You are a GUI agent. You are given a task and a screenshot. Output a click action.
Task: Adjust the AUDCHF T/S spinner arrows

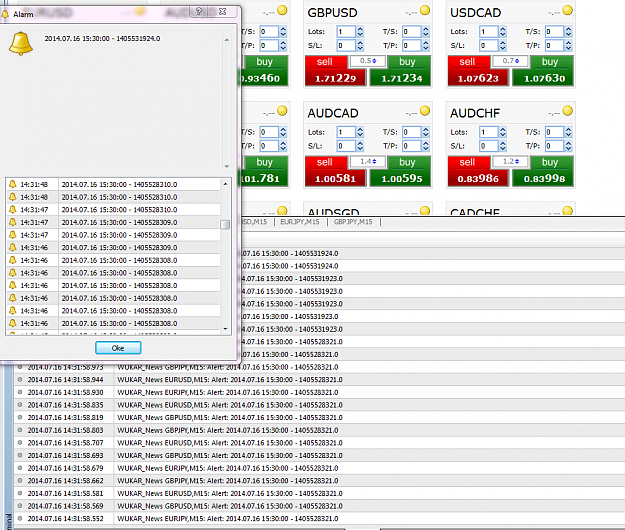point(568,132)
